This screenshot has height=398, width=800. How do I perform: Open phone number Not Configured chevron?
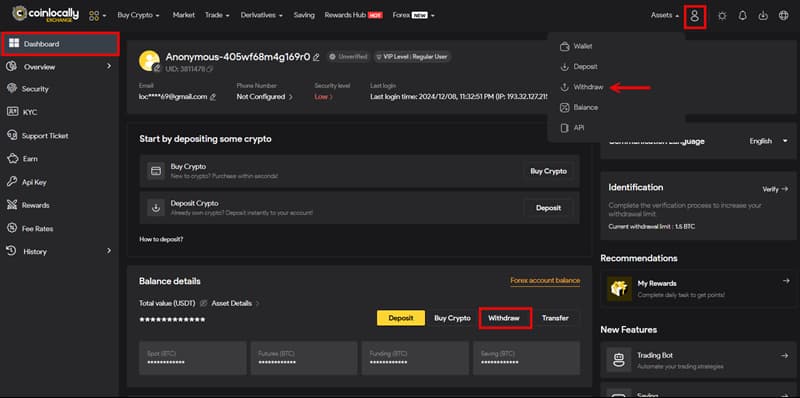(x=291, y=97)
